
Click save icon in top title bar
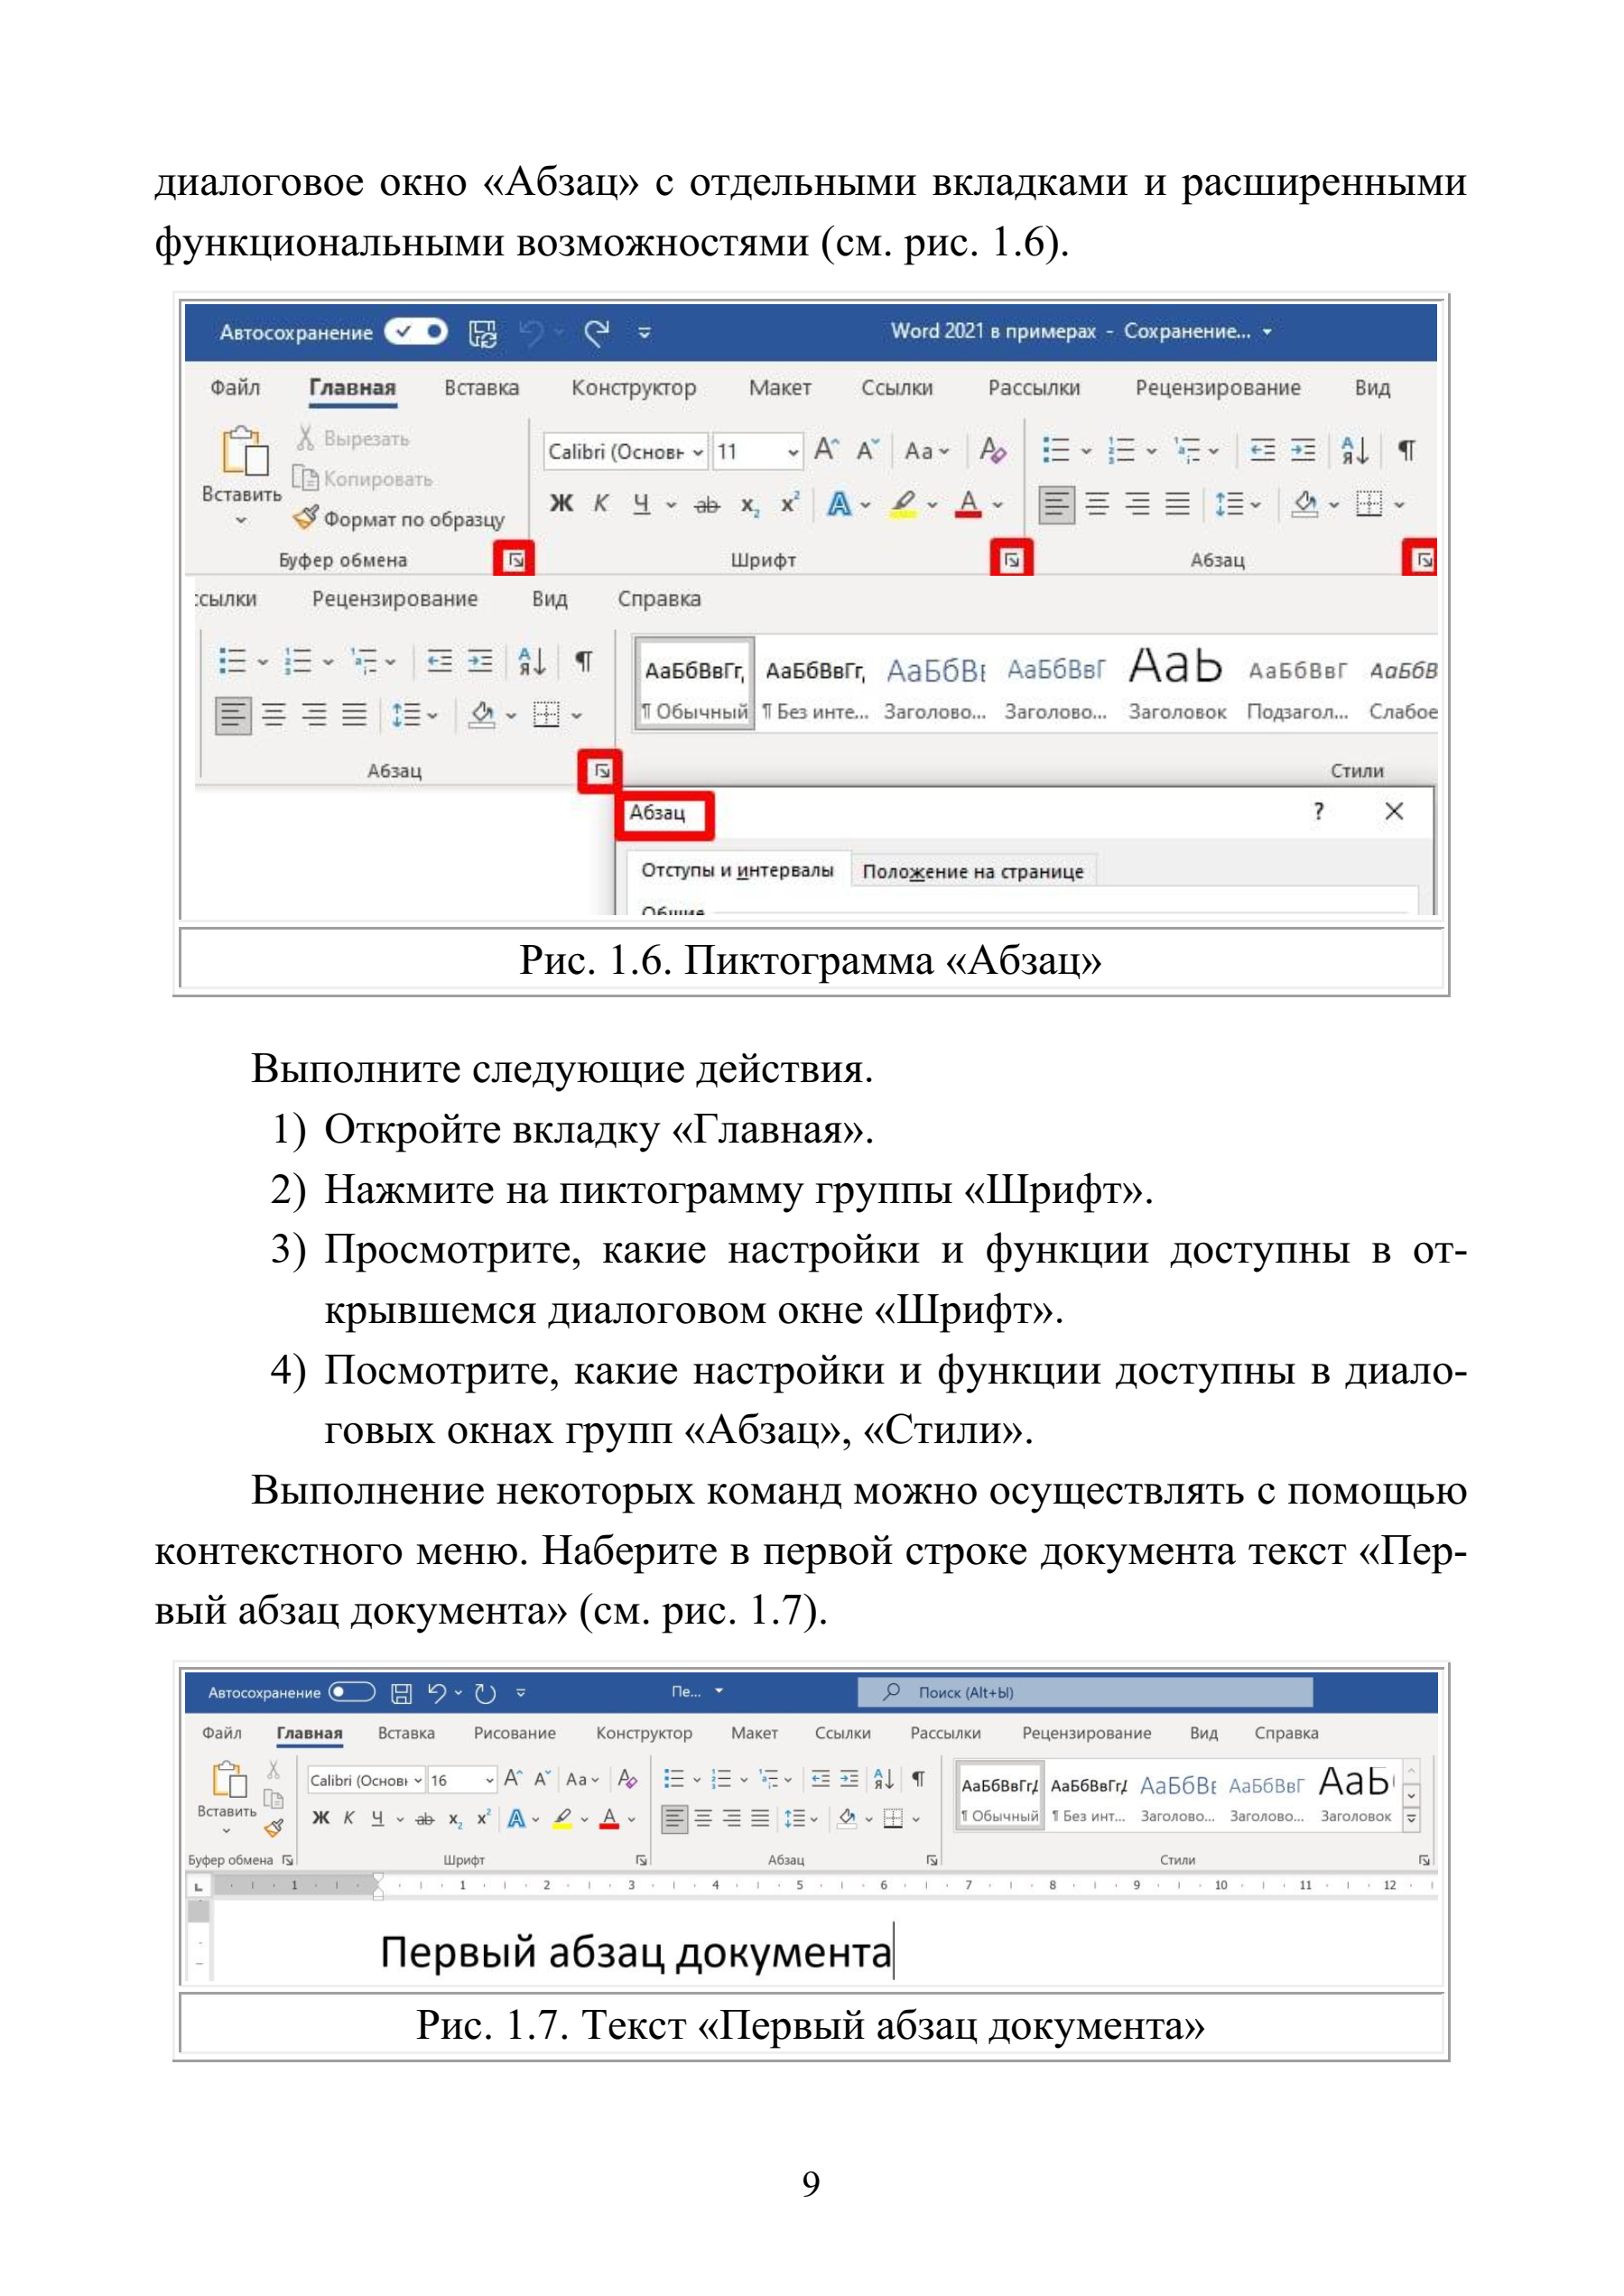click(x=483, y=333)
